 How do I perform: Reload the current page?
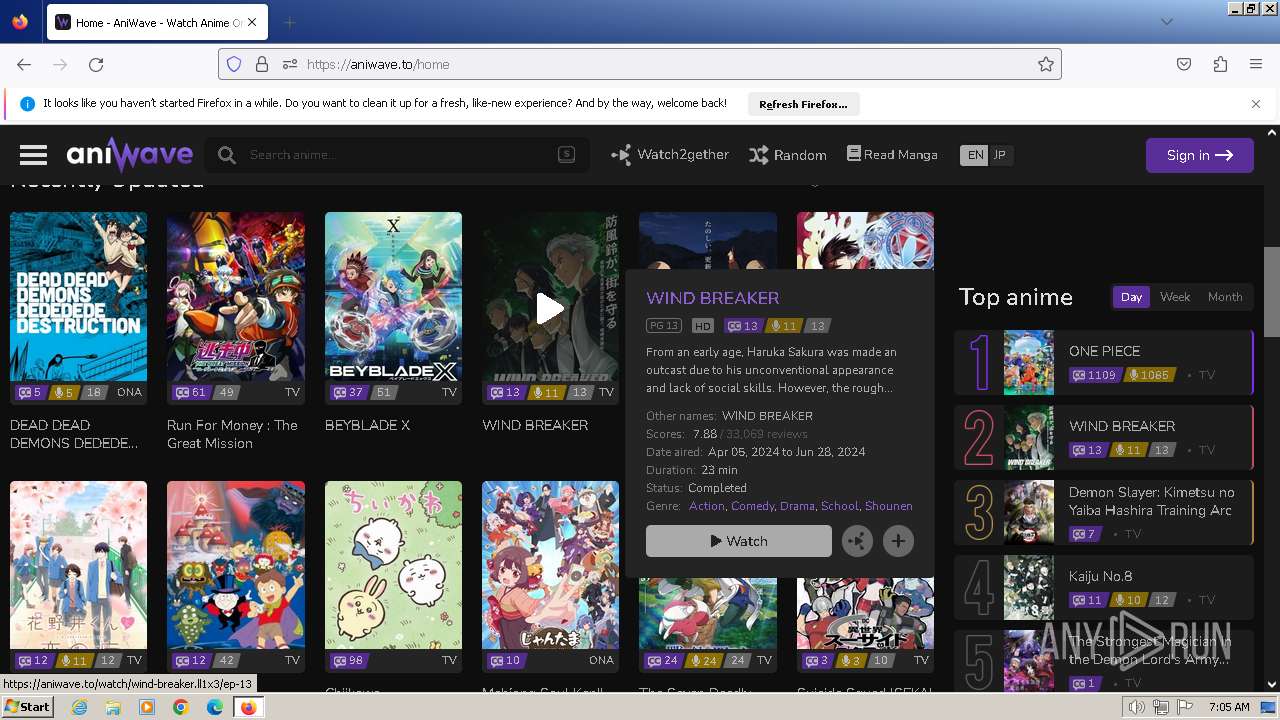[96, 64]
